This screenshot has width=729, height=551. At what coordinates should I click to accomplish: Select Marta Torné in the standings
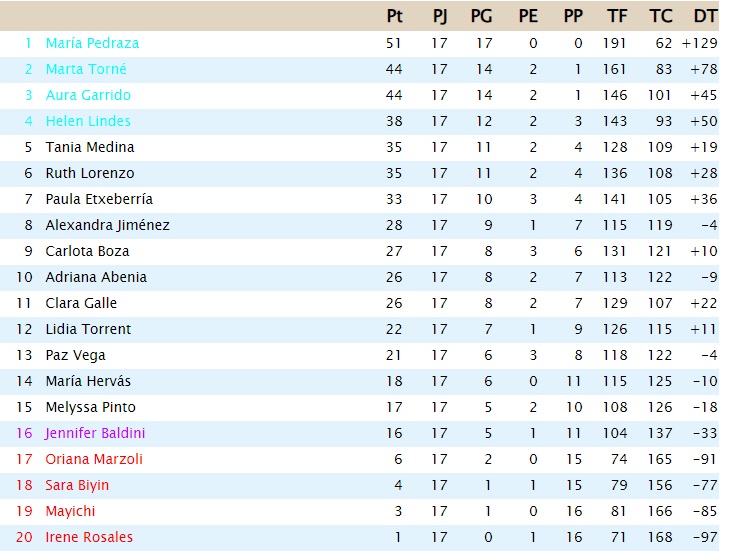pos(86,69)
